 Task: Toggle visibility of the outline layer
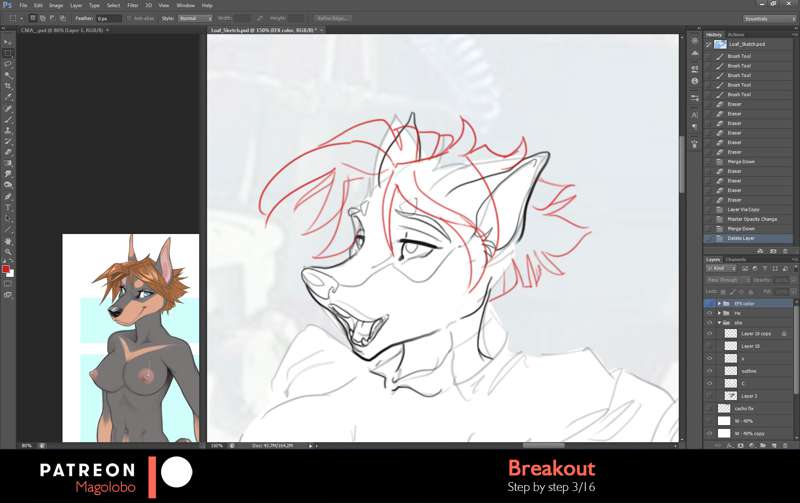click(x=710, y=371)
